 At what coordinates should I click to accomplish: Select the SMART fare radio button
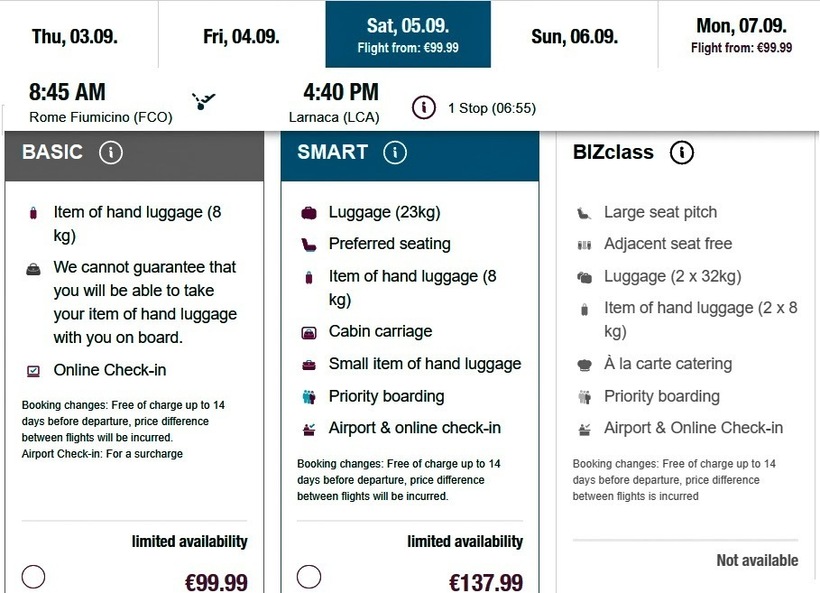[x=309, y=577]
